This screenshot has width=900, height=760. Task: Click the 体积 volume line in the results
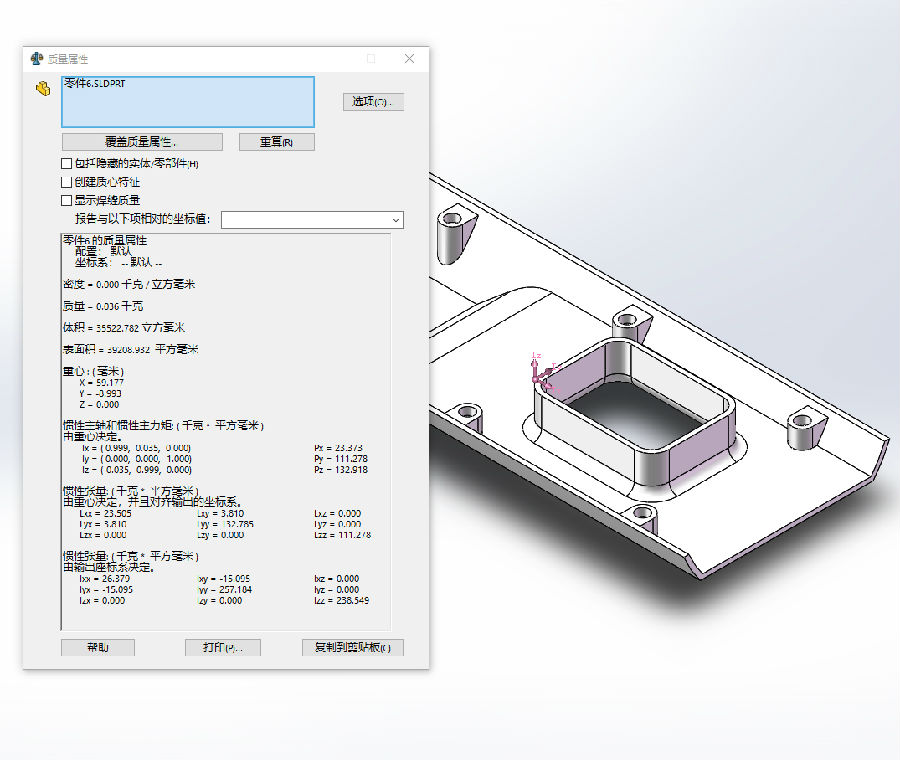coord(124,328)
